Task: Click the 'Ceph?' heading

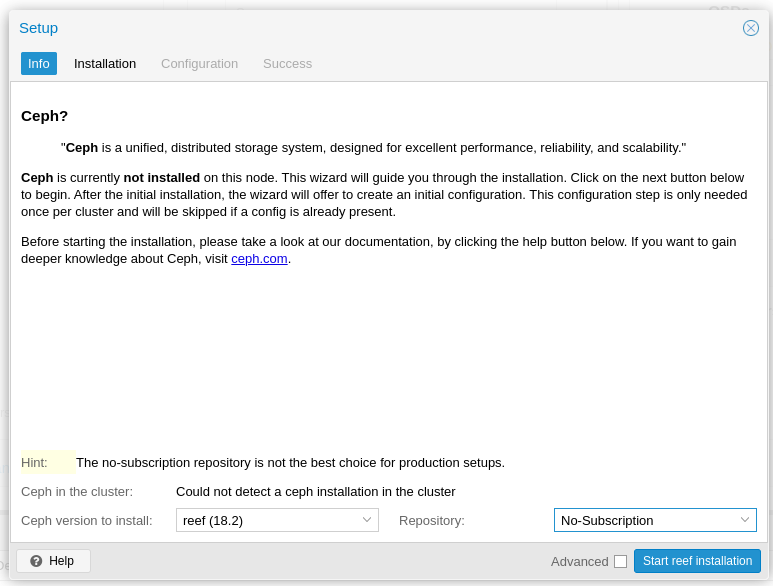Action: click(x=45, y=115)
